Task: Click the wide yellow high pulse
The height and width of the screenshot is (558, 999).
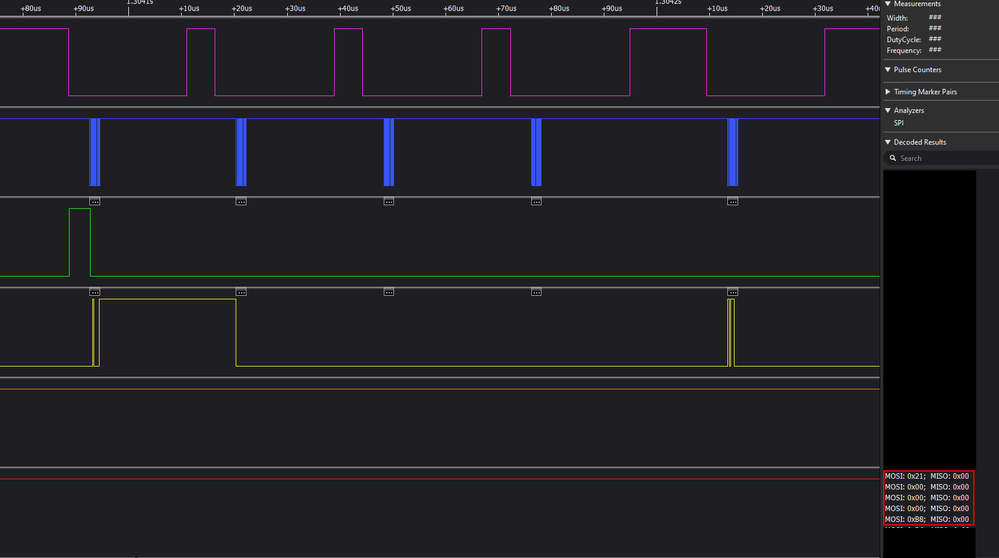Action: [168, 333]
